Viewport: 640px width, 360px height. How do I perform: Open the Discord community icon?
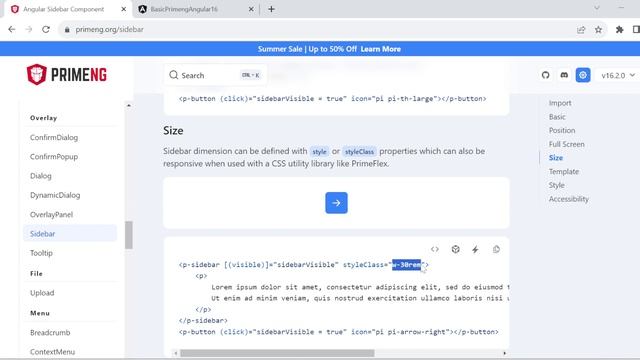pyautogui.click(x=564, y=75)
